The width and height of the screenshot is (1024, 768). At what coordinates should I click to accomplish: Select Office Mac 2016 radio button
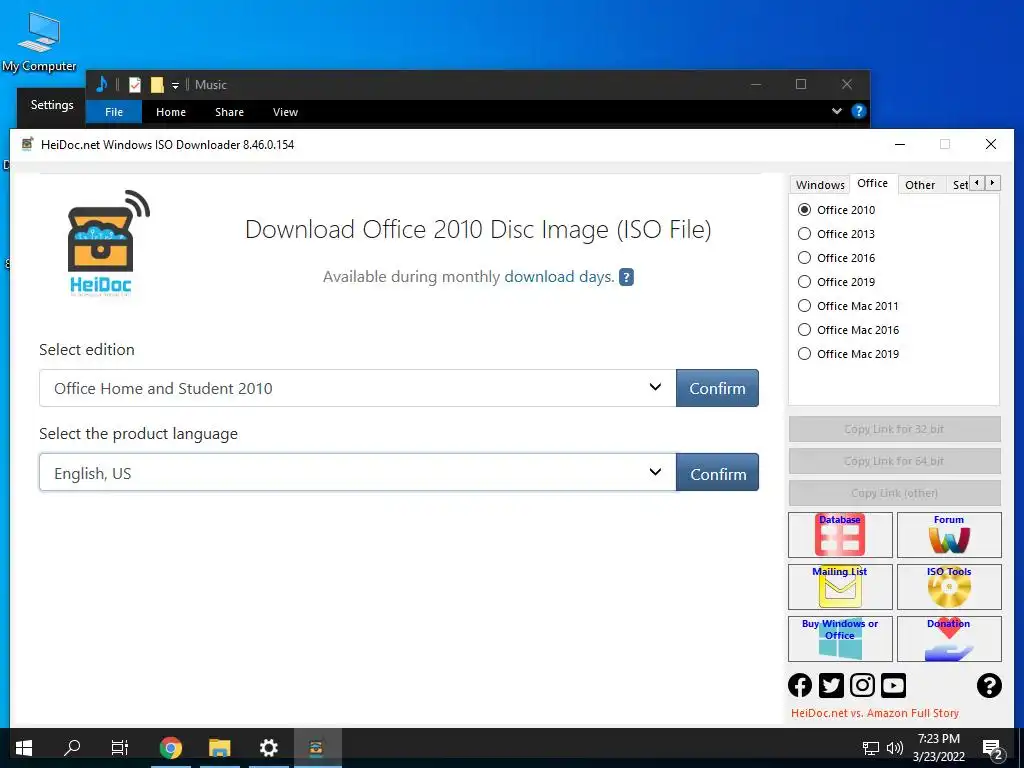click(805, 330)
